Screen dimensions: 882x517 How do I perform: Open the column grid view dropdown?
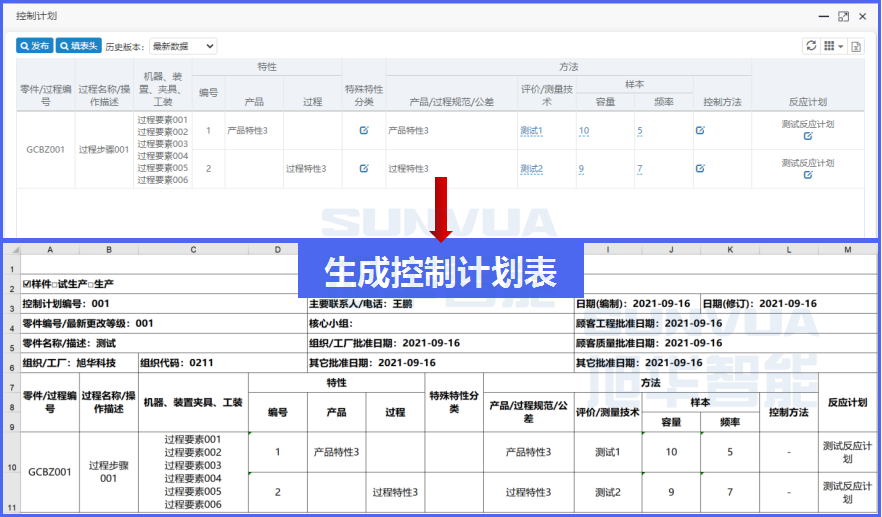(x=833, y=46)
